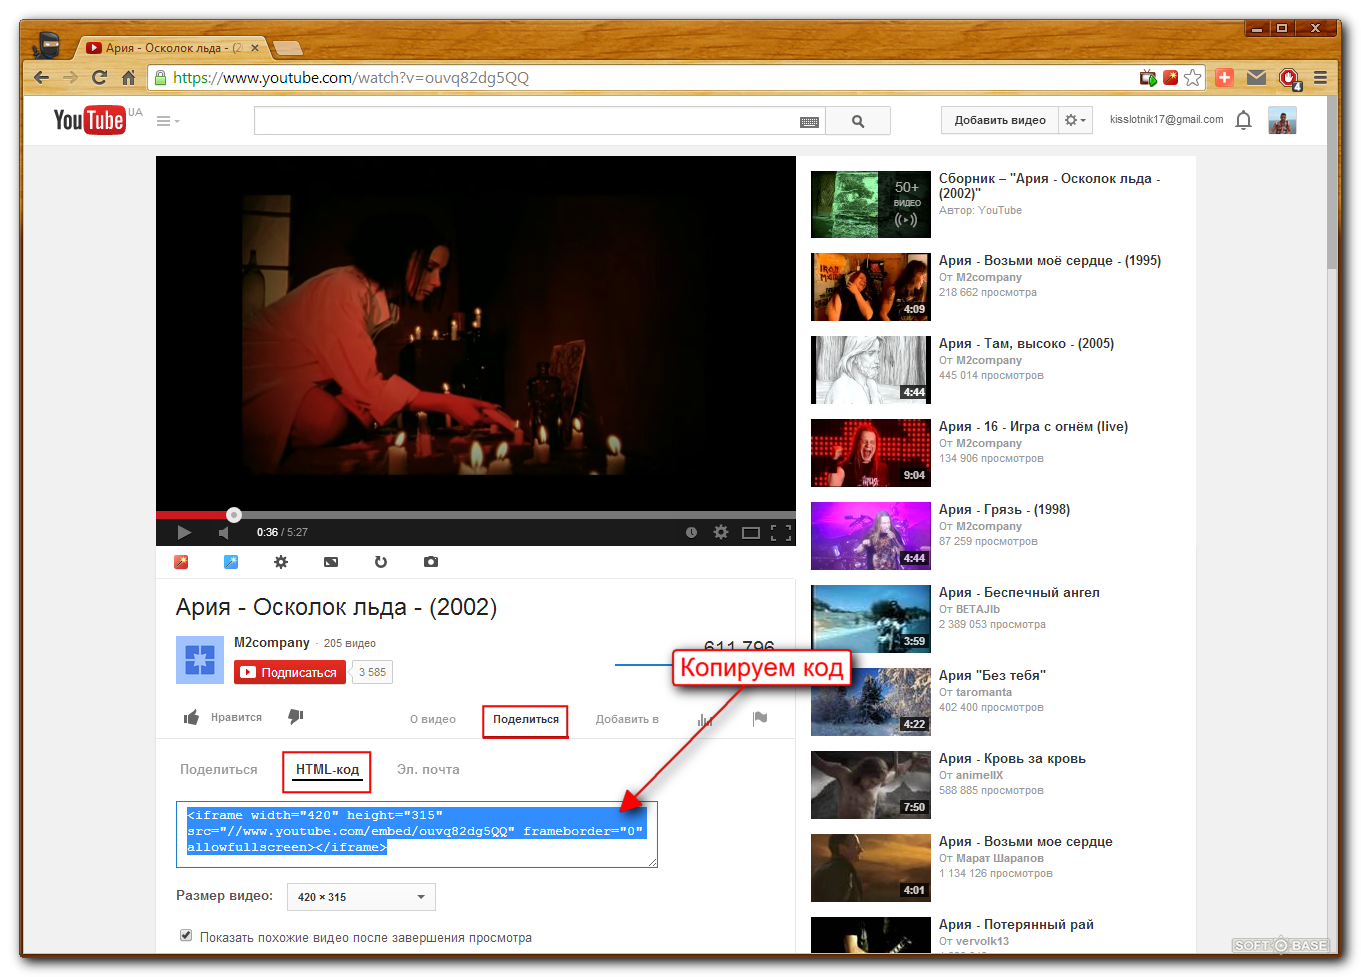This screenshot has height=977, width=1361.
Task: Click the red shield extension icon
Action: coord(1289,78)
